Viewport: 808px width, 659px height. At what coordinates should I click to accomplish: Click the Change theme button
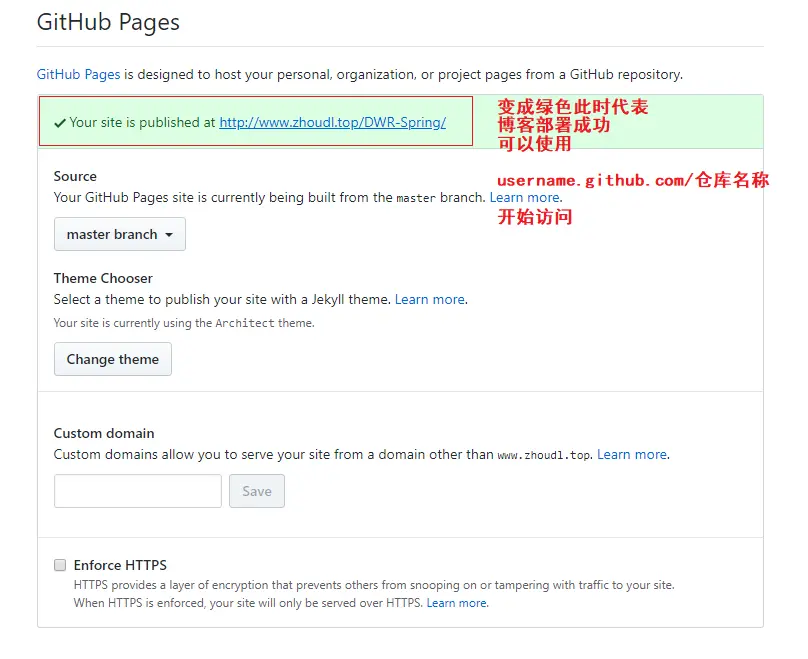[x=113, y=359]
